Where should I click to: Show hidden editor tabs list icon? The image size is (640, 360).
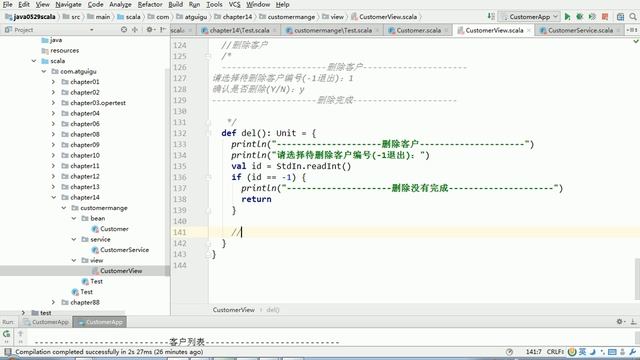(x=632, y=30)
